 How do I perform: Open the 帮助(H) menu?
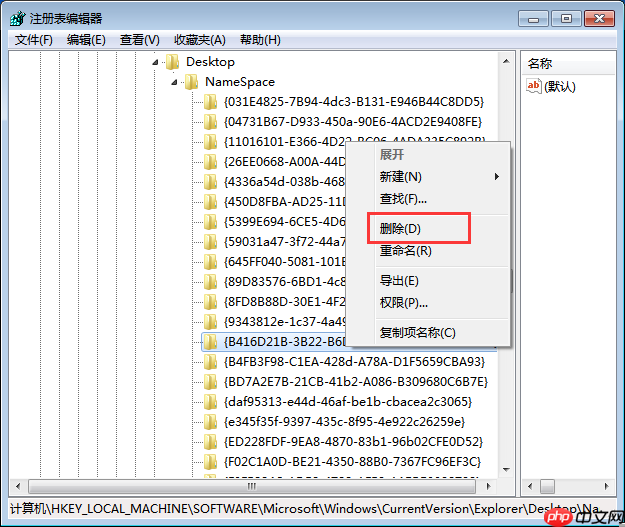click(260, 40)
